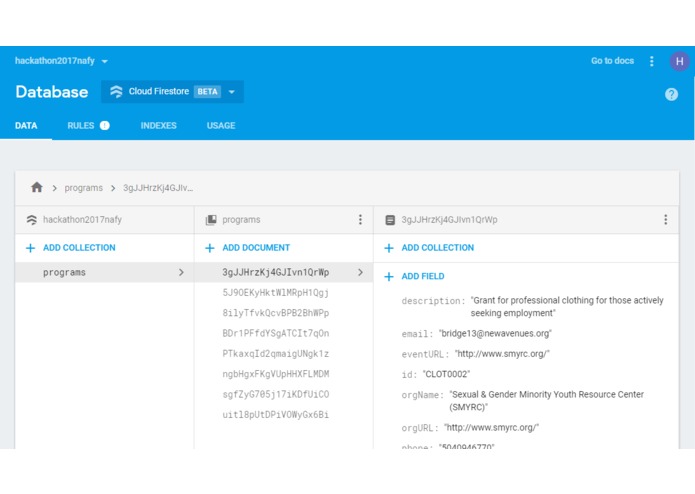The height and width of the screenshot is (494, 695).
Task: Open document uitl8pUtDPiV0WyGx6Bi
Action: click(x=276, y=415)
